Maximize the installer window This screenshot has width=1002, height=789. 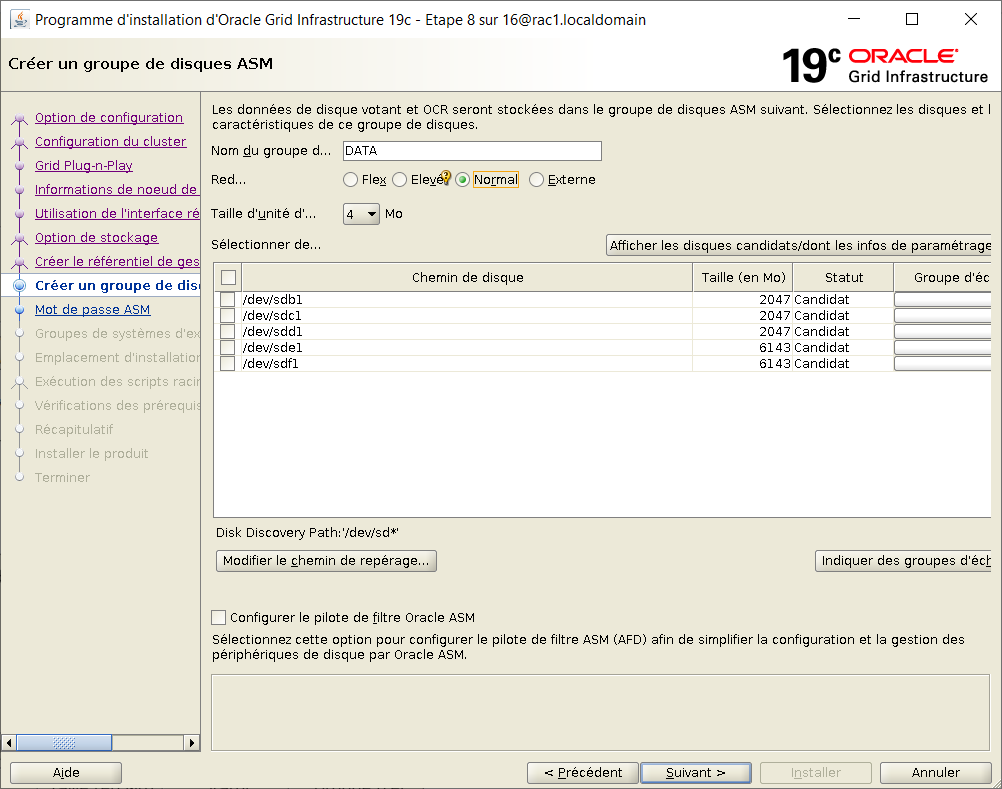click(913, 20)
